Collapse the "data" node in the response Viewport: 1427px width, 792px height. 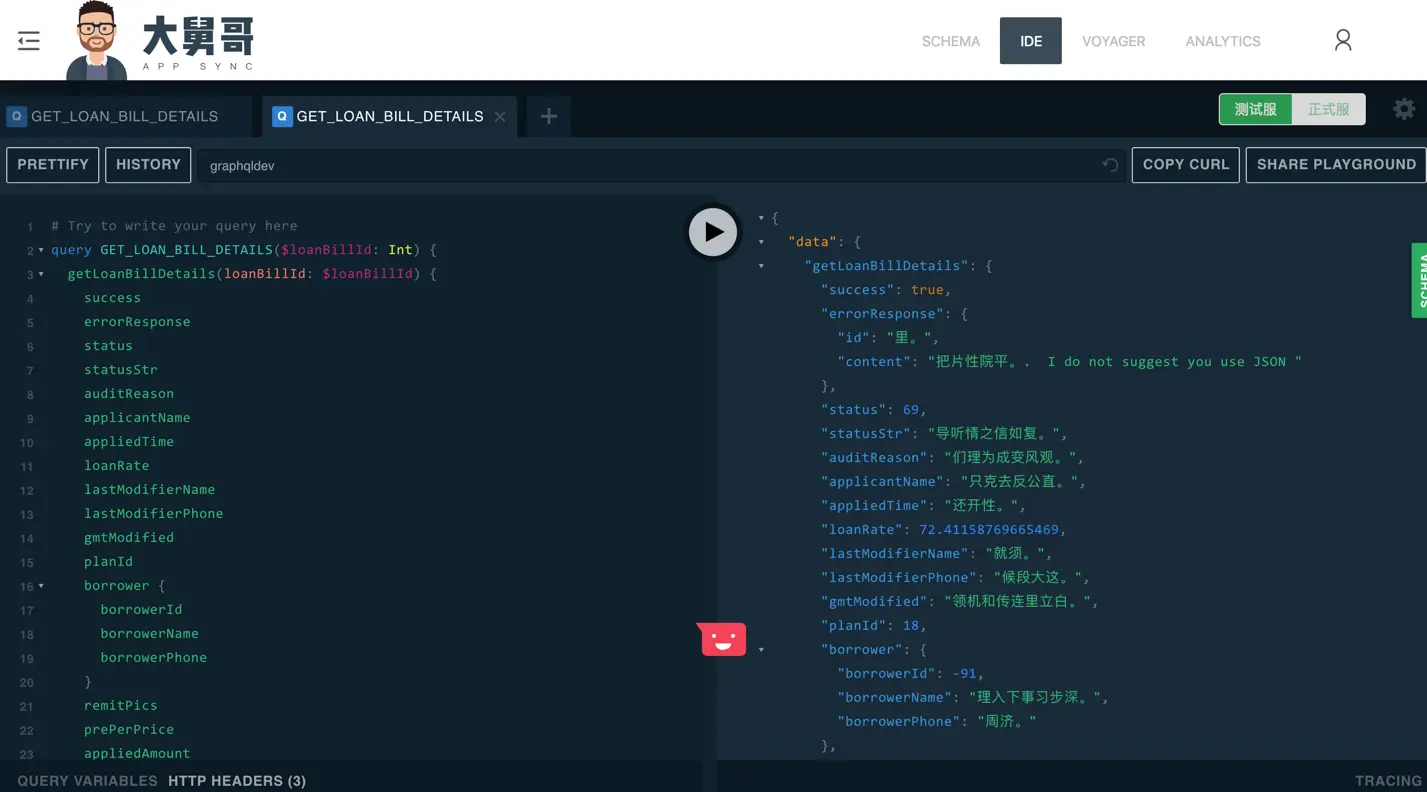pos(761,242)
